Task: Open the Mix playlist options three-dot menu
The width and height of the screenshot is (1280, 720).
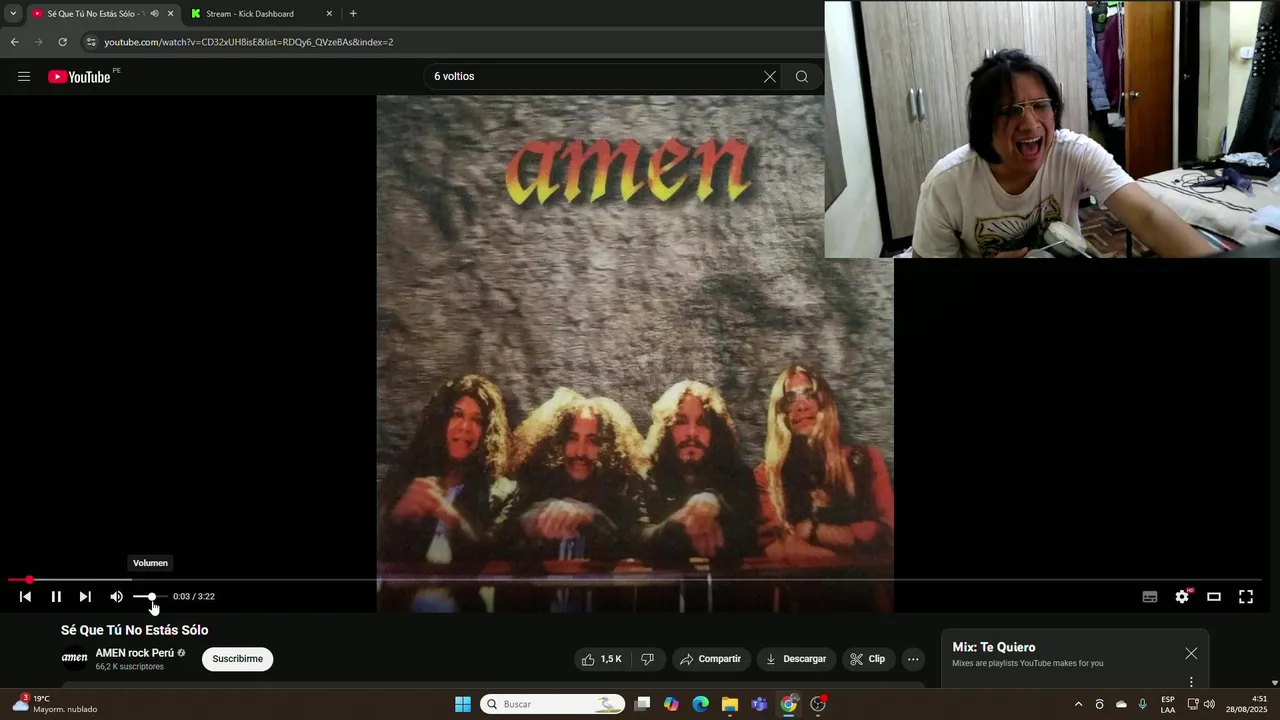Action: [x=1191, y=682]
